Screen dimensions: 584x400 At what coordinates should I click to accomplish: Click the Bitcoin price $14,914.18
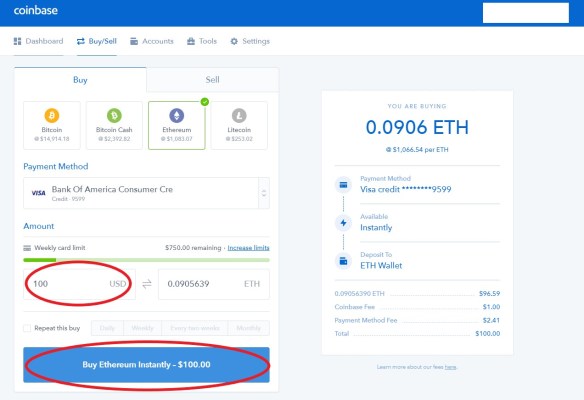[52, 139]
